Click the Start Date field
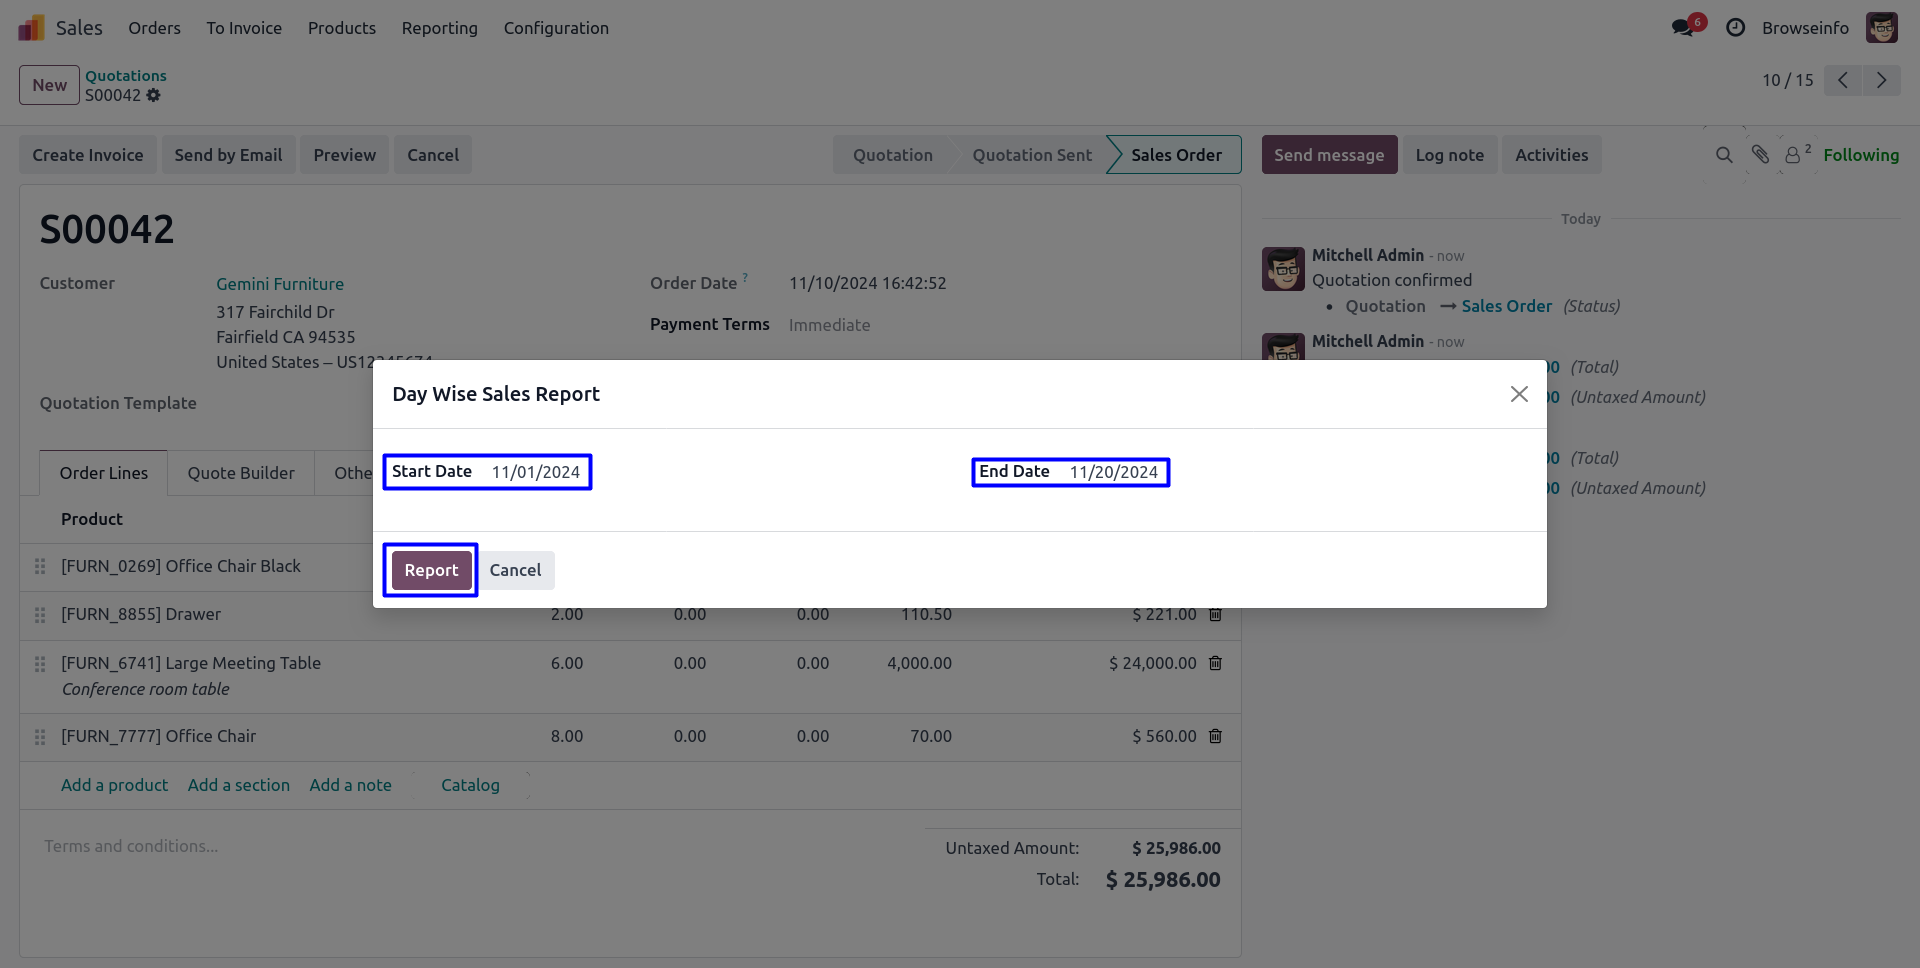1920x968 pixels. coord(535,472)
